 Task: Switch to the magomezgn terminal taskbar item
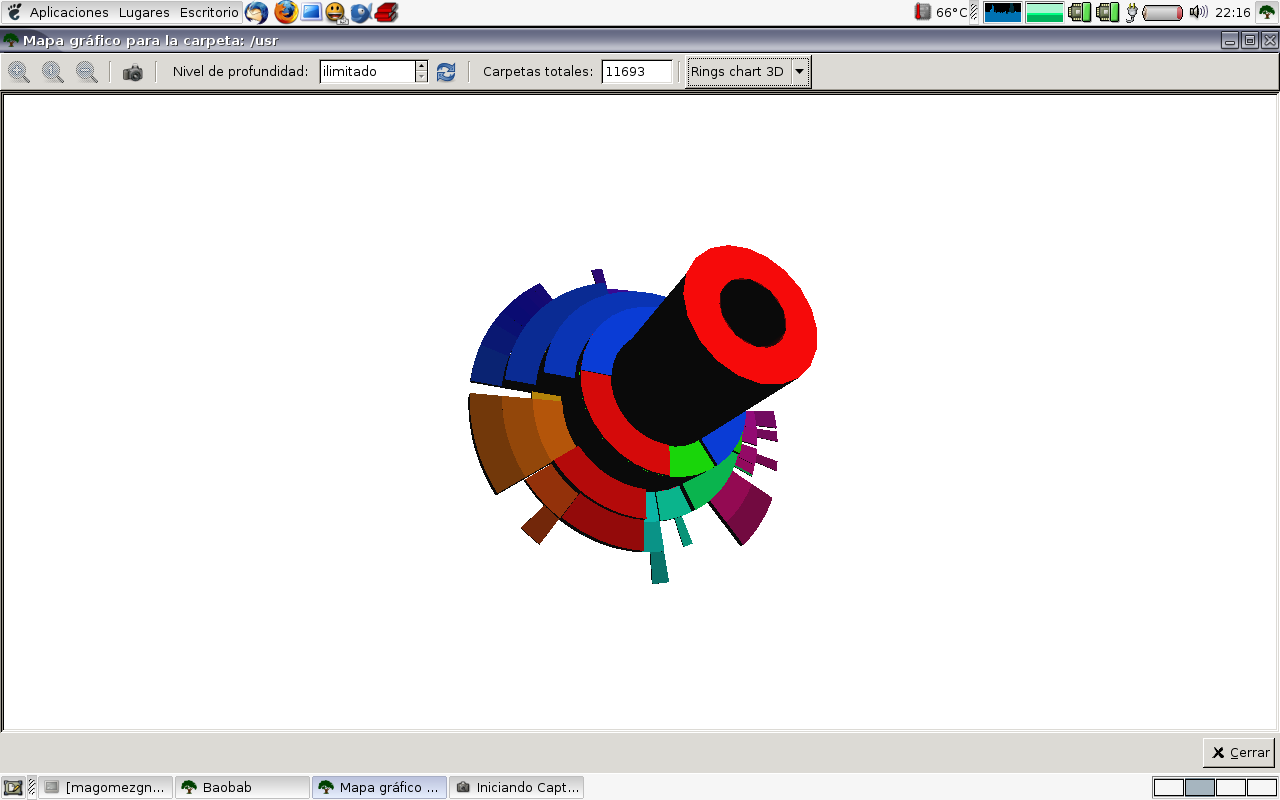point(107,787)
